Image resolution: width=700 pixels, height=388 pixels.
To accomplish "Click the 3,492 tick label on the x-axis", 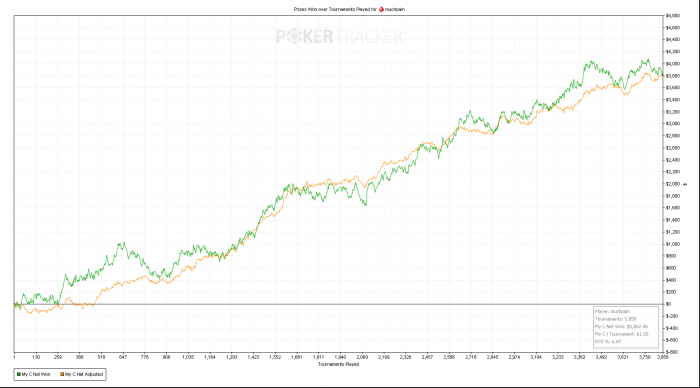I will pyautogui.click(x=601, y=357).
